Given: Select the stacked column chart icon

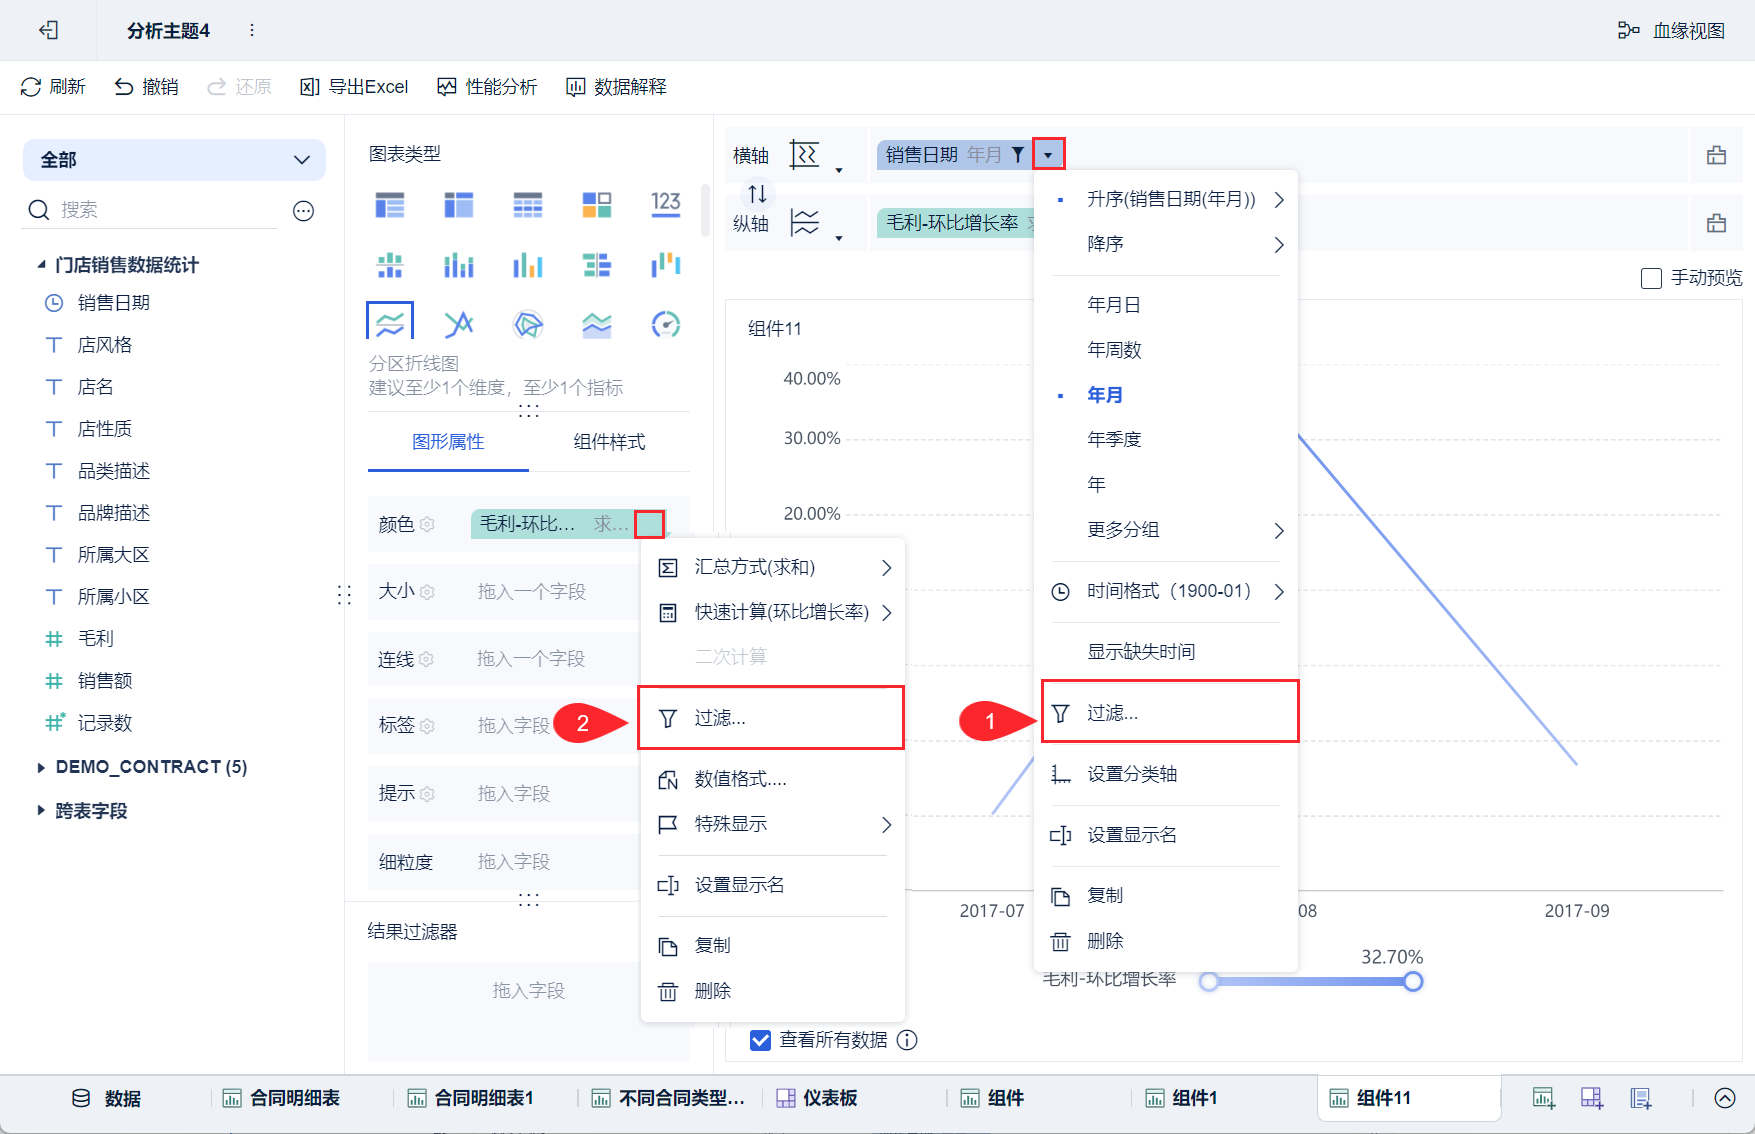Looking at the screenshot, I should click(x=459, y=265).
